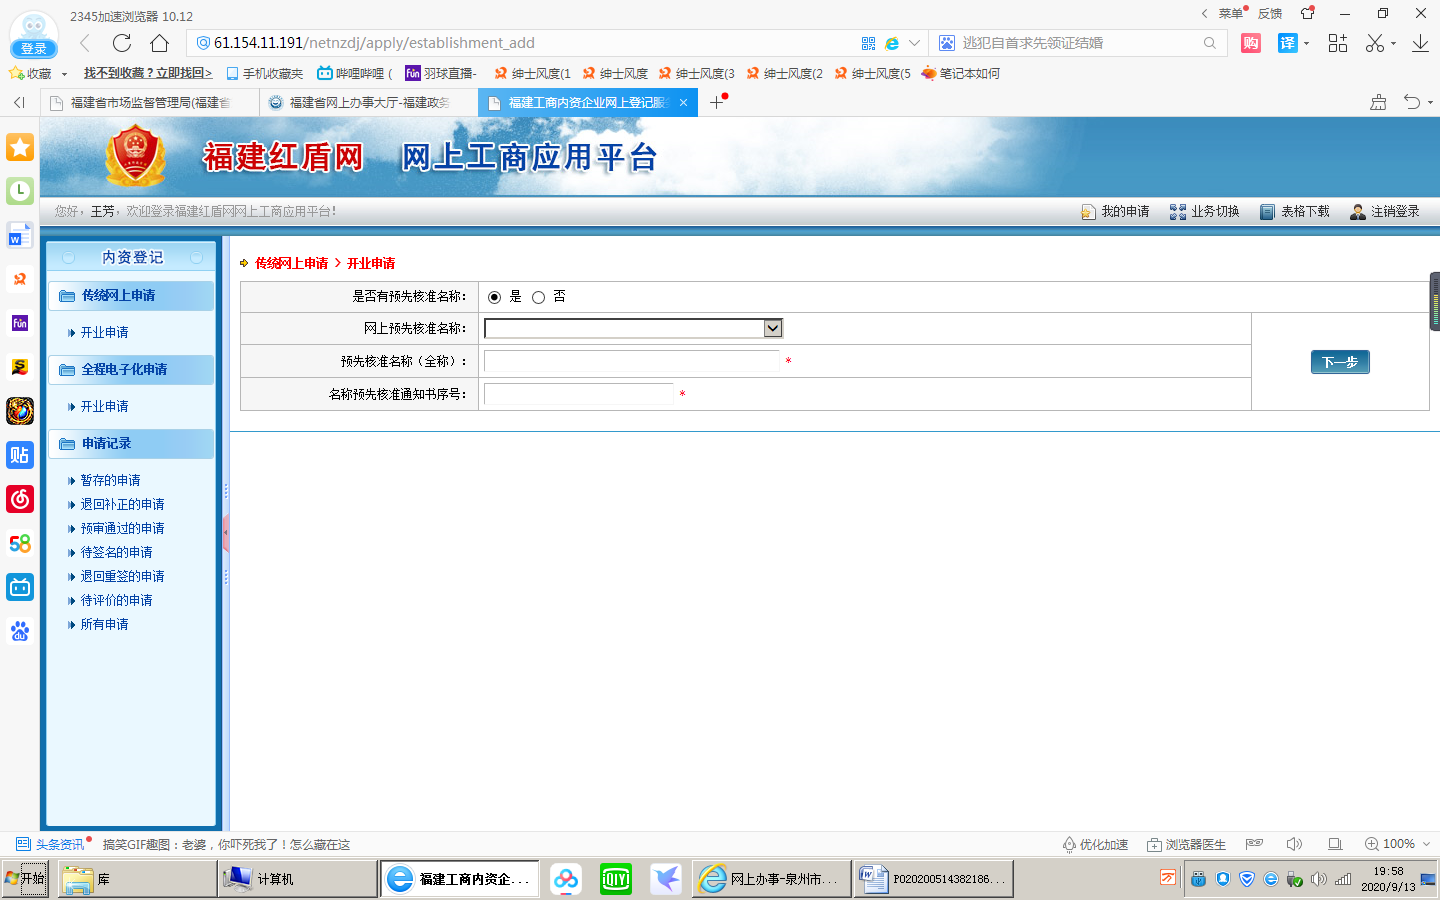Select the 是 radio button

pyautogui.click(x=494, y=297)
